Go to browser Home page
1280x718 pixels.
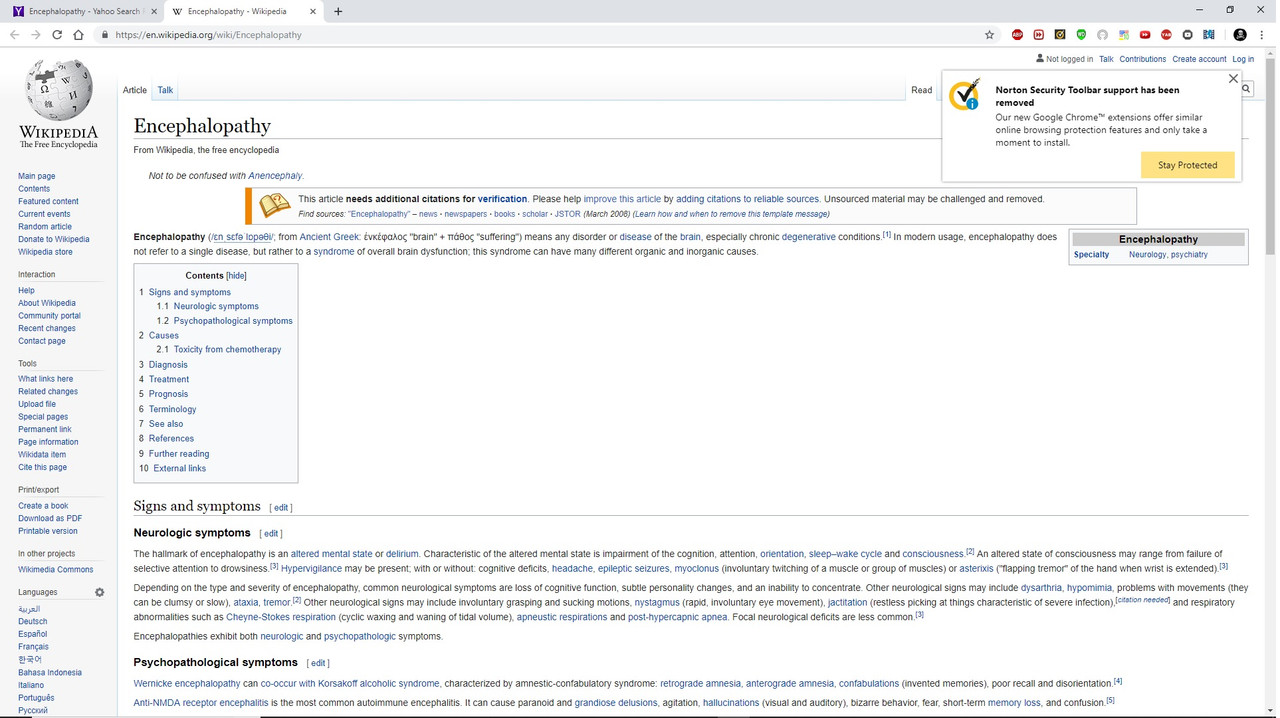[x=79, y=35]
